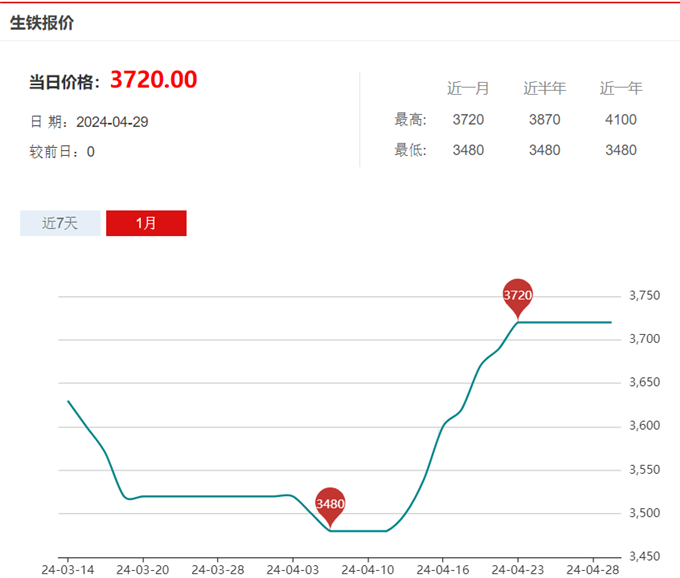Viewport: 680px width, 578px height.
Task: Click the 3,750 y-axis label
Action: 644,296
